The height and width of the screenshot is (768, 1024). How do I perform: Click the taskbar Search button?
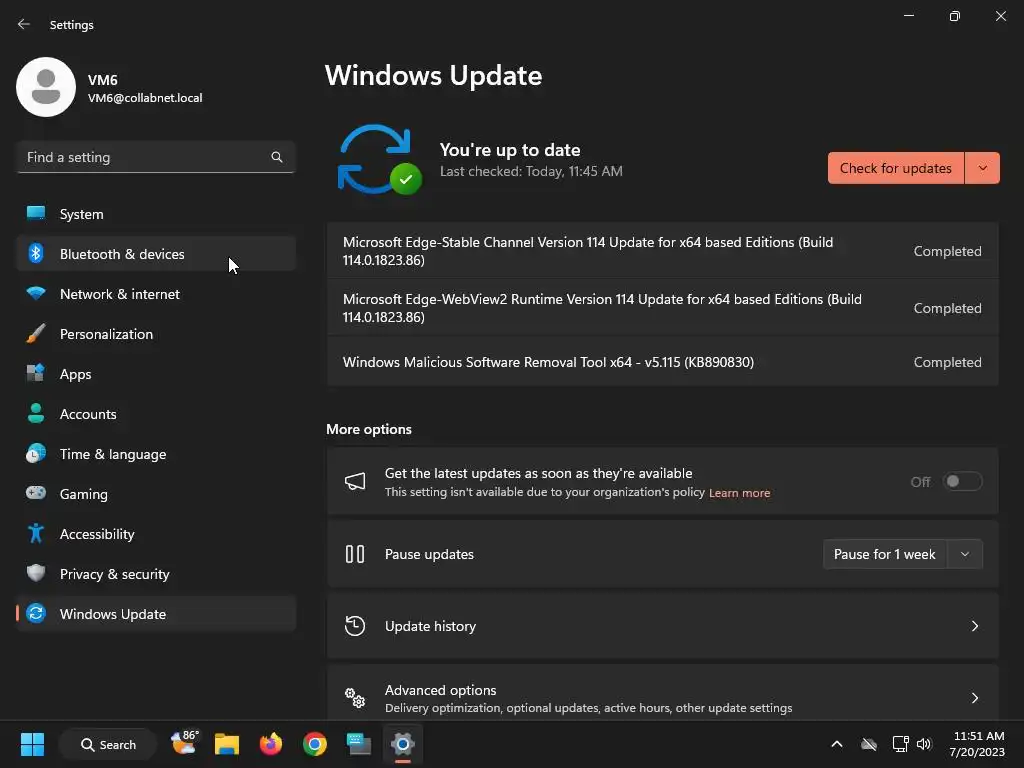coord(108,744)
